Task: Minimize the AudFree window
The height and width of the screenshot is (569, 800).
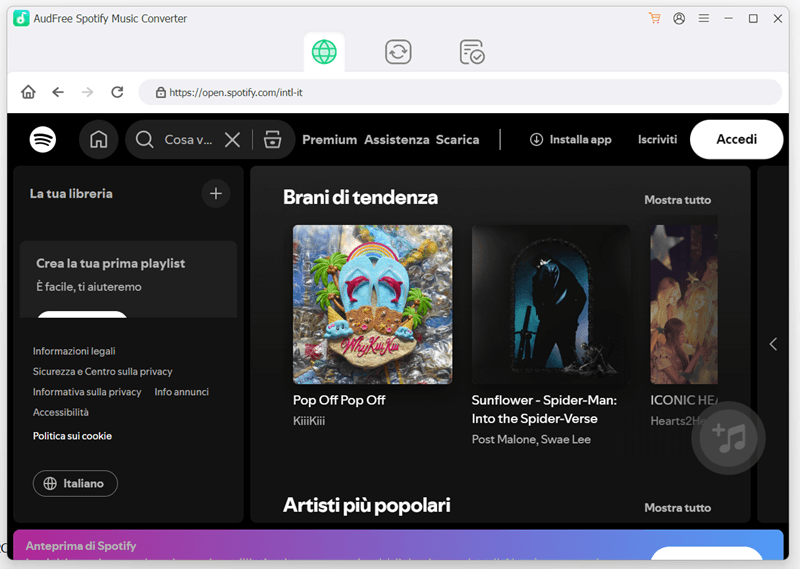Action: (729, 18)
